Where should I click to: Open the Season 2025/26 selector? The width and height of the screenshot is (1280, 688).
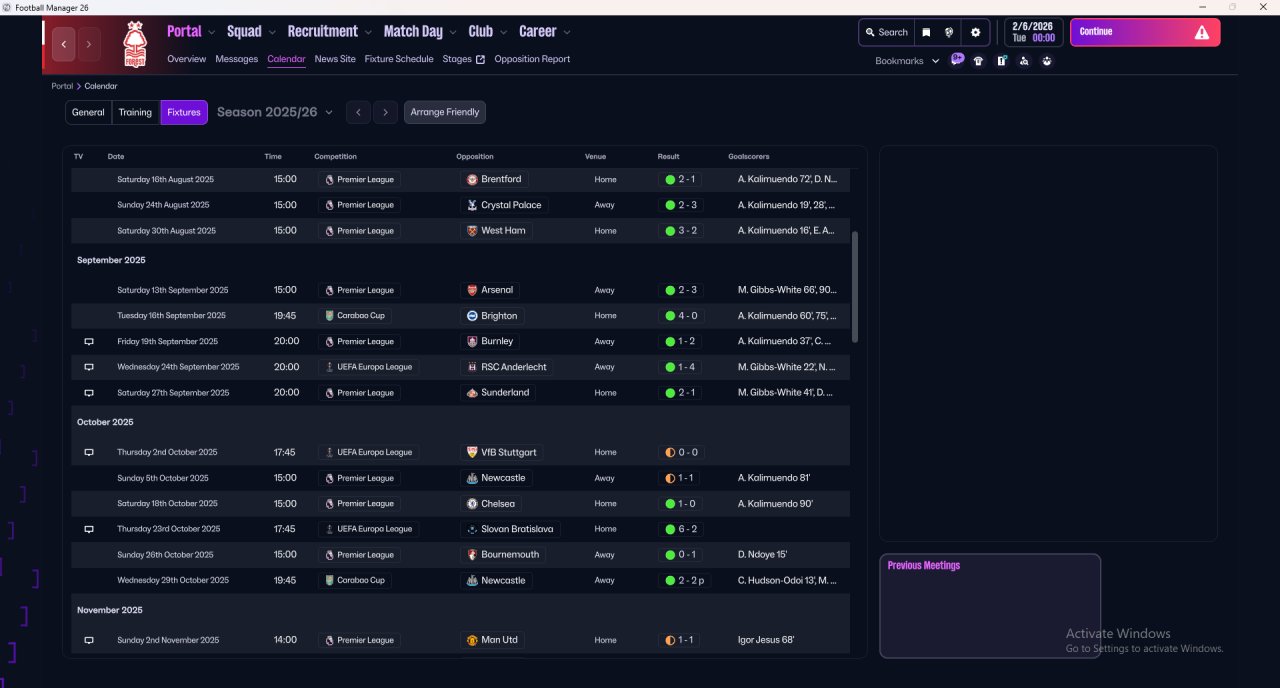[275, 112]
